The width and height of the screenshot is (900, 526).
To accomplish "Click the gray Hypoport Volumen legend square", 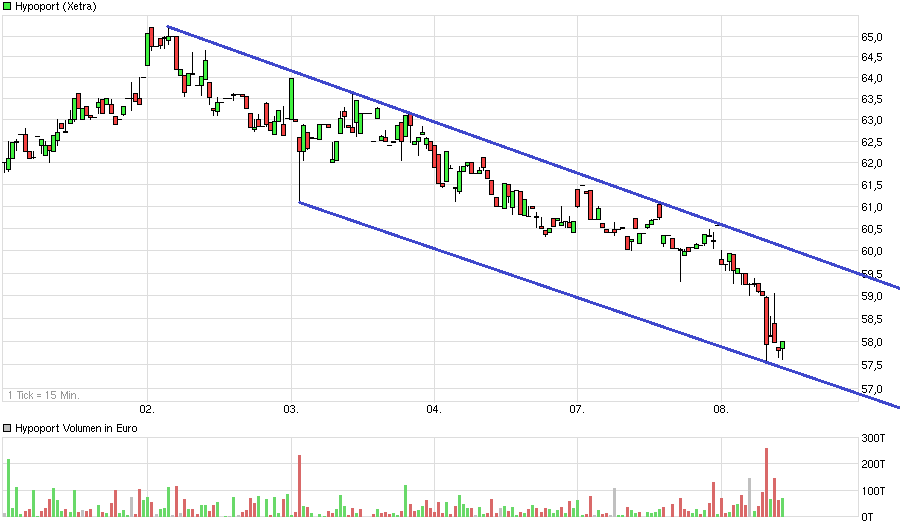I will pyautogui.click(x=7, y=428).
